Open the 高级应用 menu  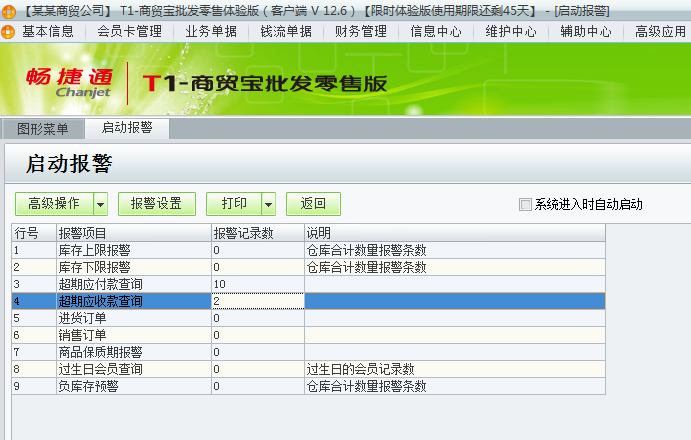[x=660, y=32]
